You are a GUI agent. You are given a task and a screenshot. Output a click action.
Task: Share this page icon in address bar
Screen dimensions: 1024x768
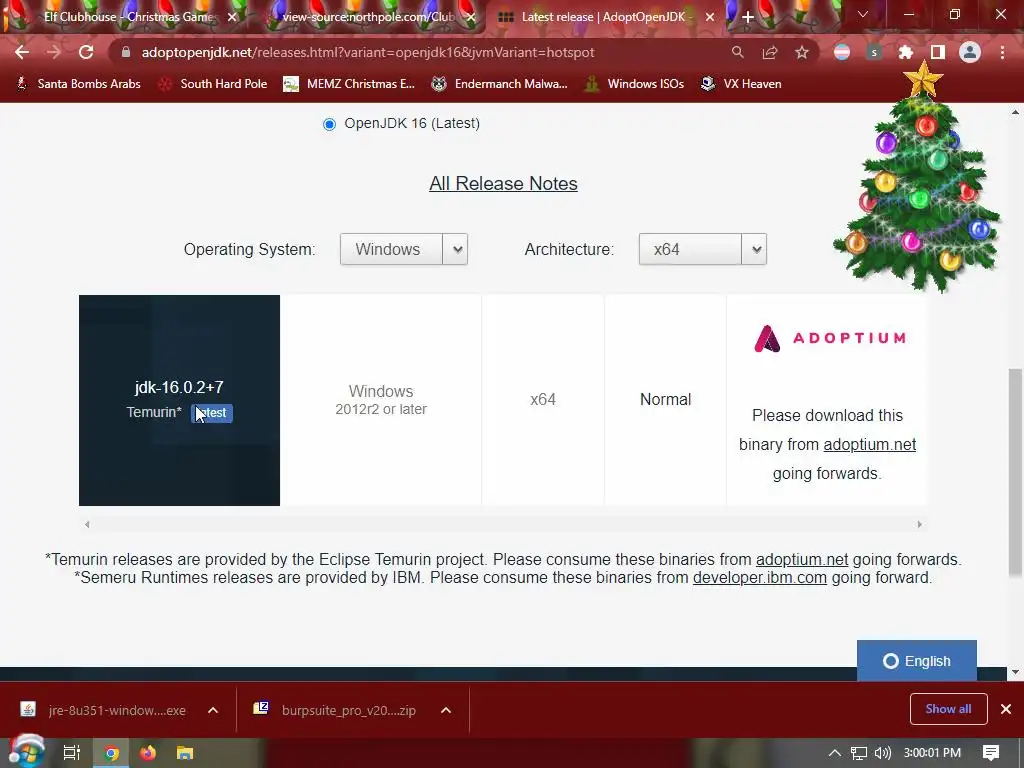click(x=770, y=52)
